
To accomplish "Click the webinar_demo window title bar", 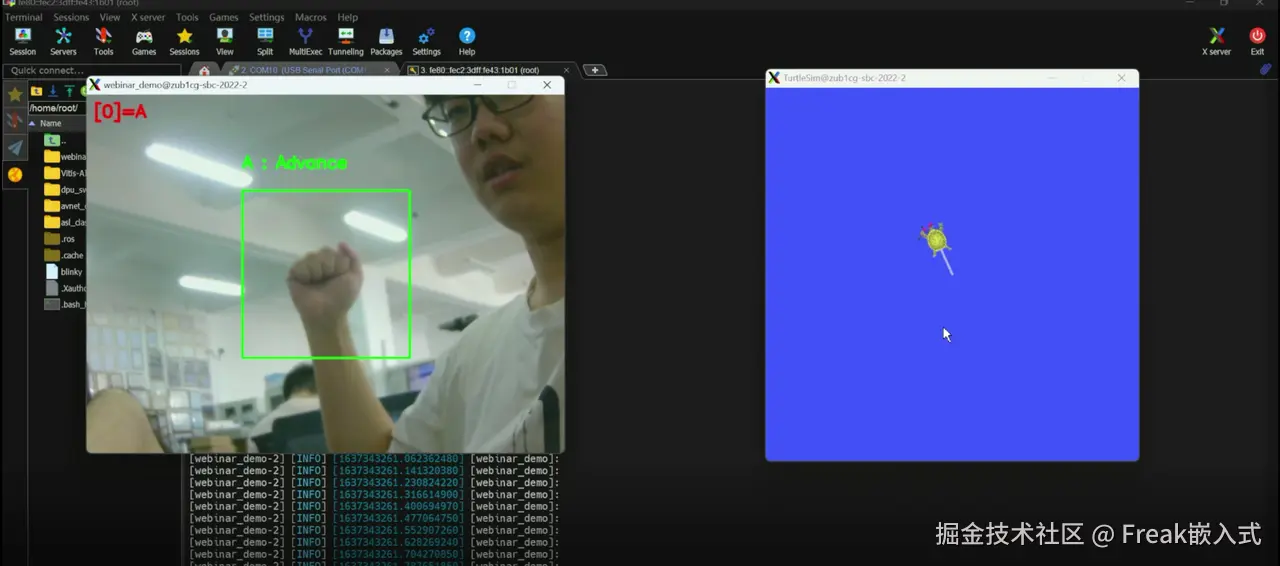I will (325, 85).
